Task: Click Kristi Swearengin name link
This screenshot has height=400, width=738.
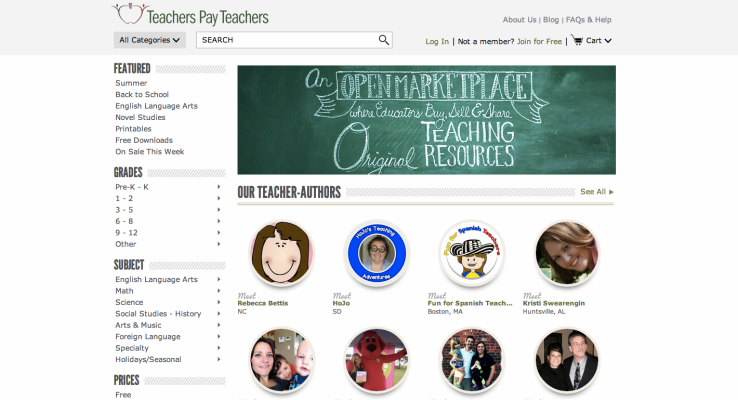Action: (x=554, y=304)
